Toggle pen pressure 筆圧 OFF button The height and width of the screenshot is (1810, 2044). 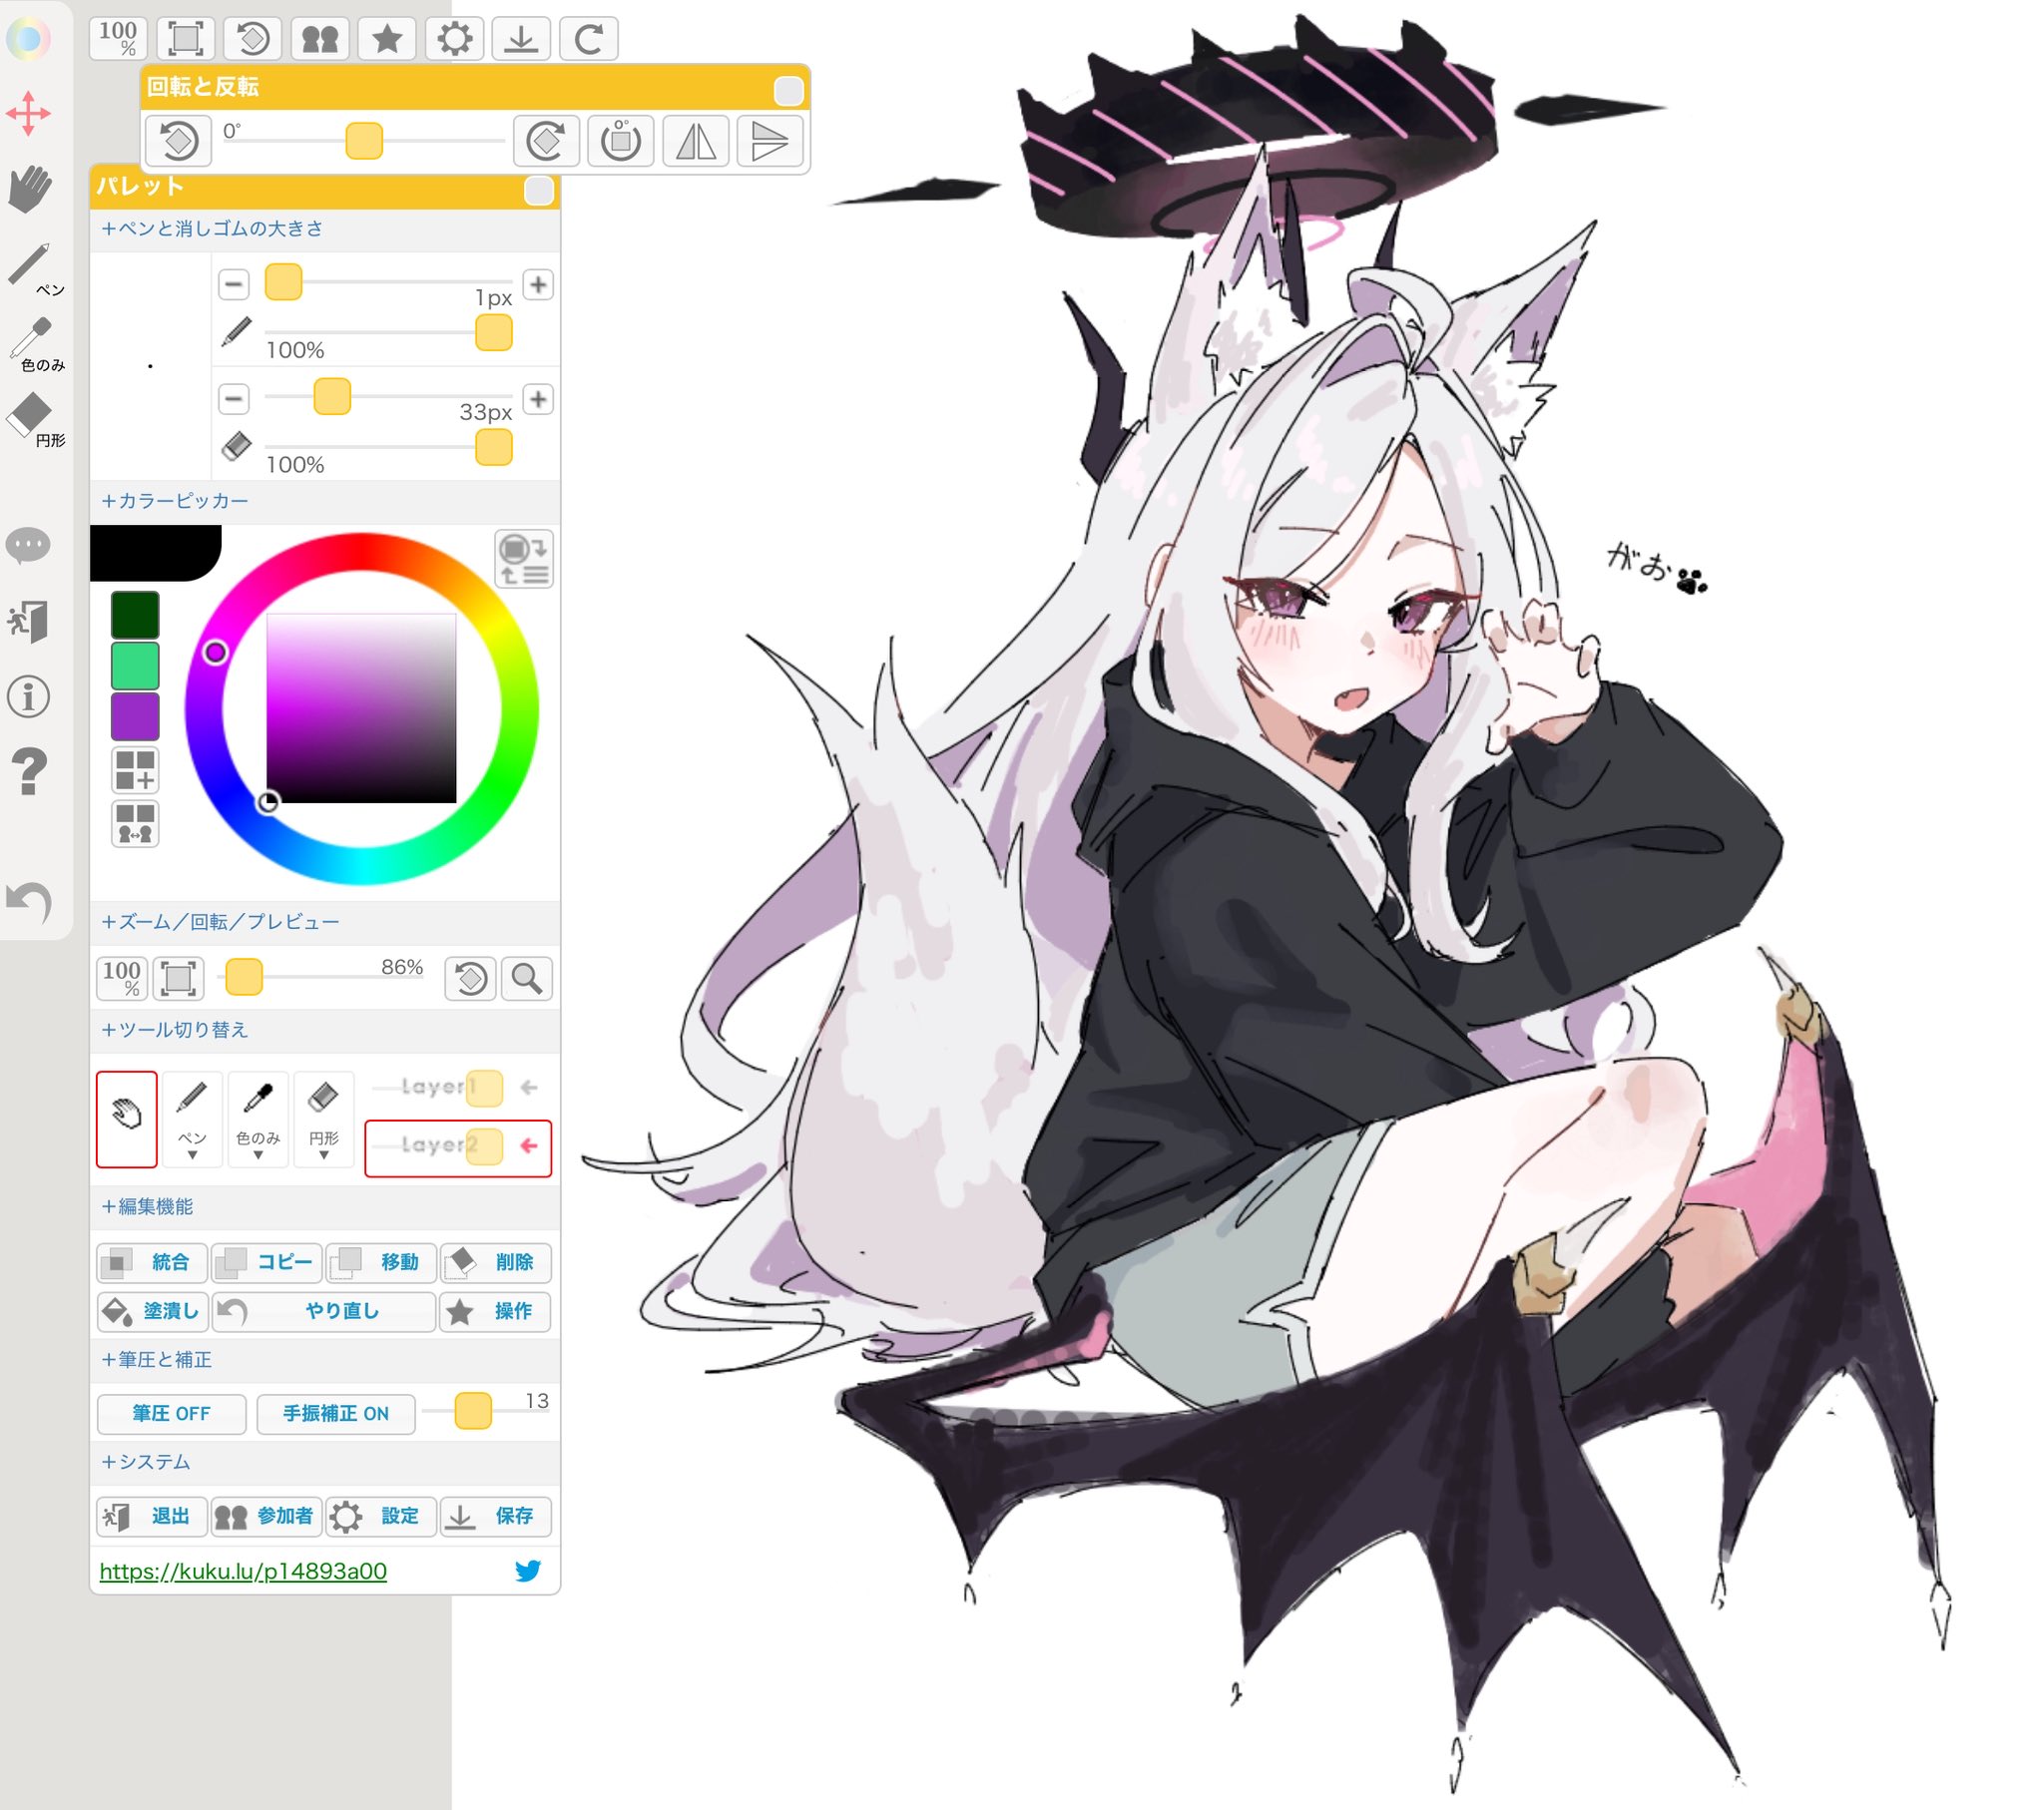pos(171,1413)
